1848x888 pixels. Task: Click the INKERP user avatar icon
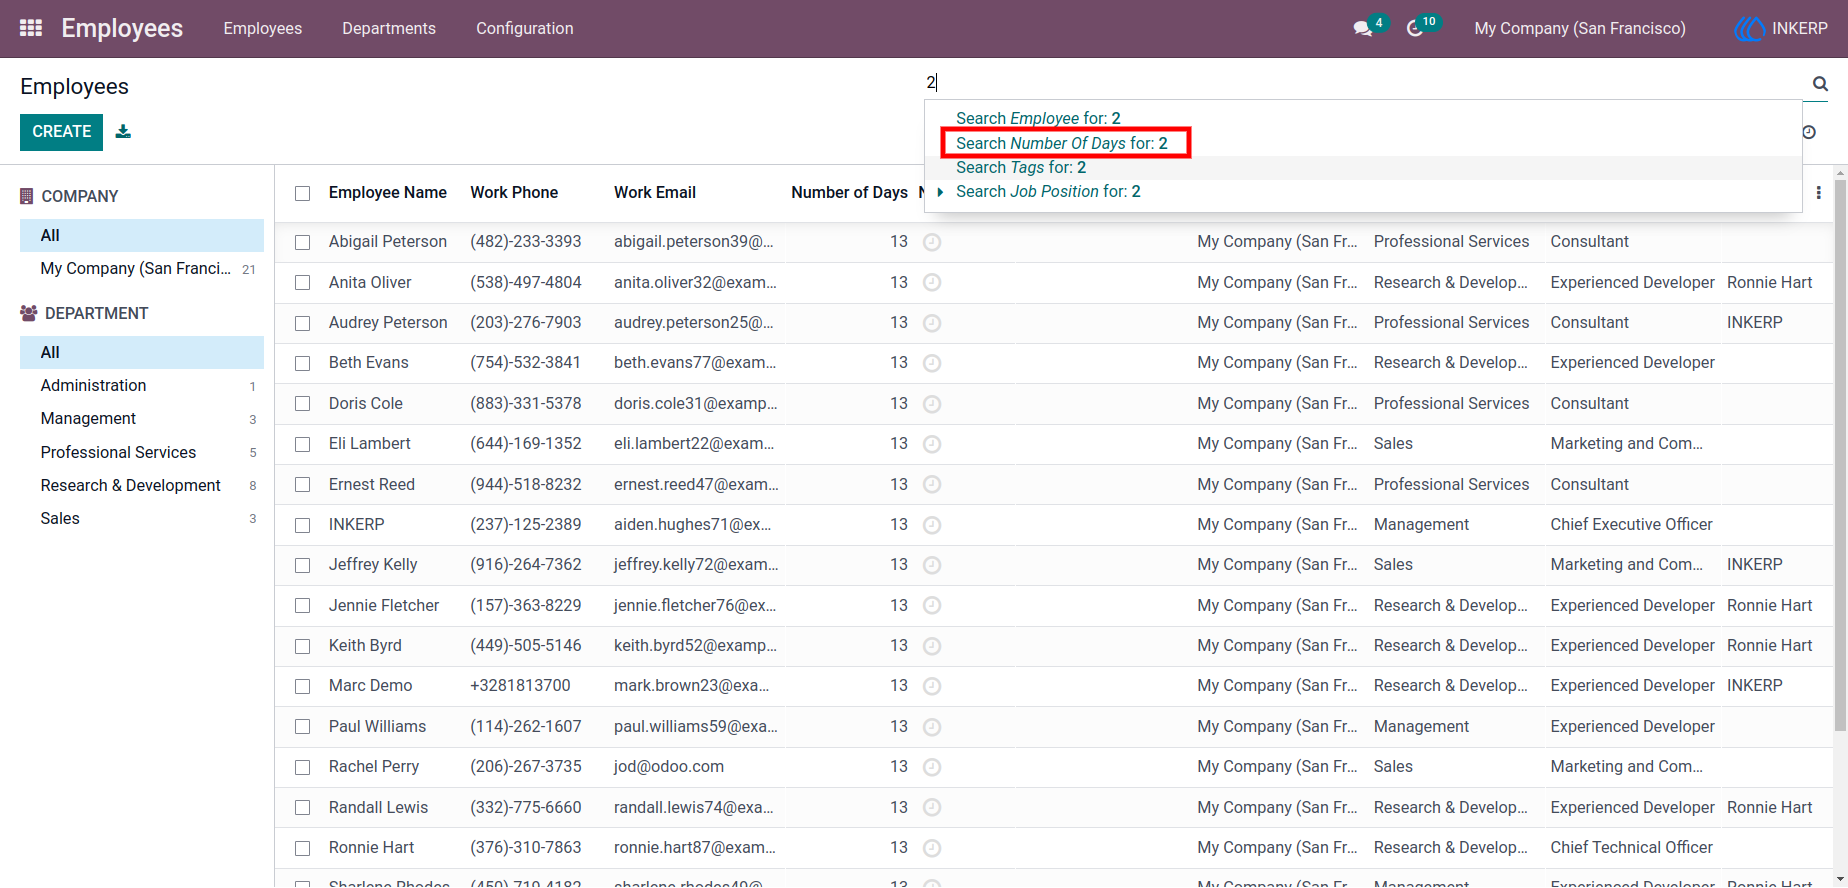coord(1749,29)
